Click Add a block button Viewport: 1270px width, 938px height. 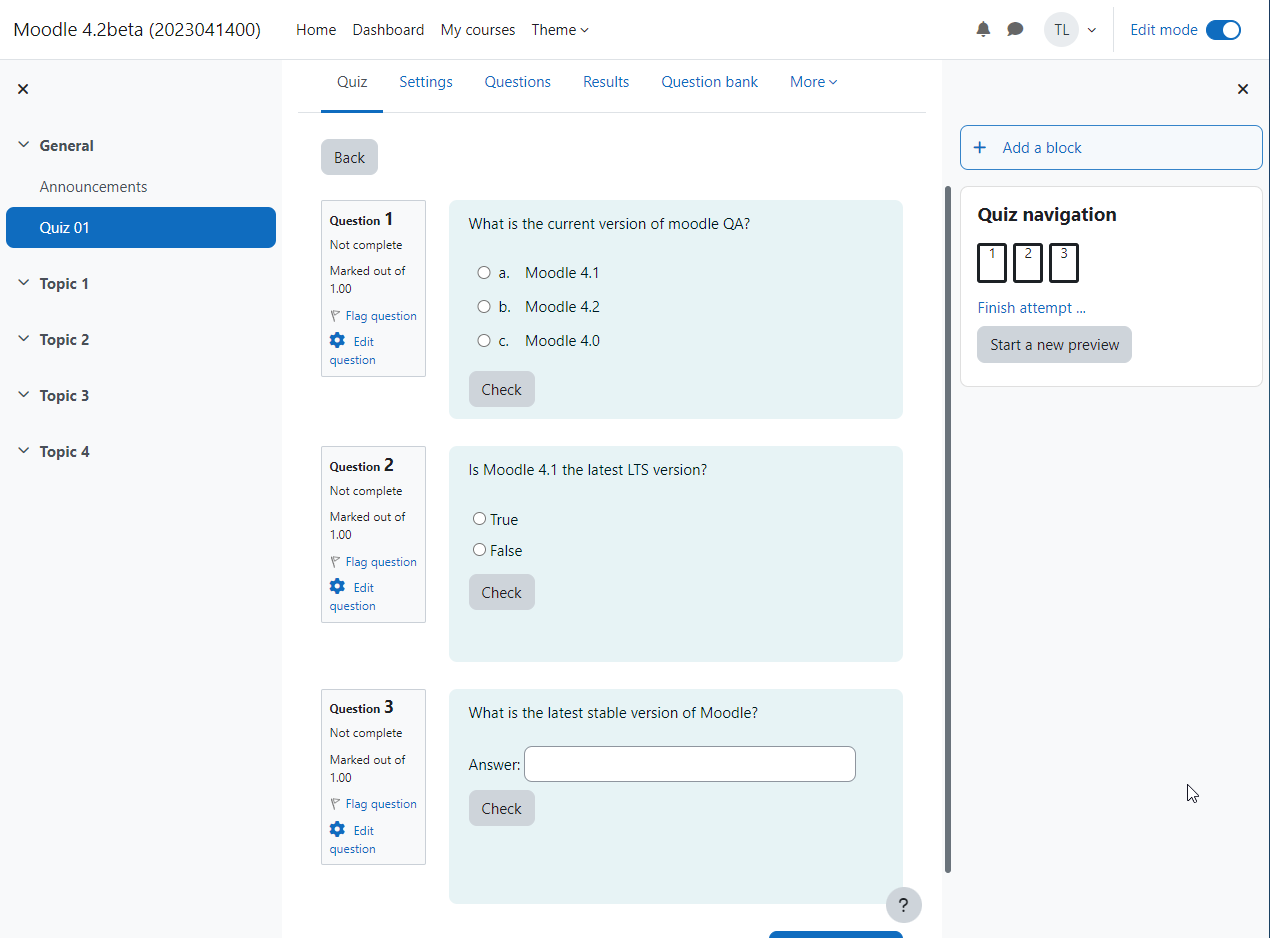[1111, 148]
